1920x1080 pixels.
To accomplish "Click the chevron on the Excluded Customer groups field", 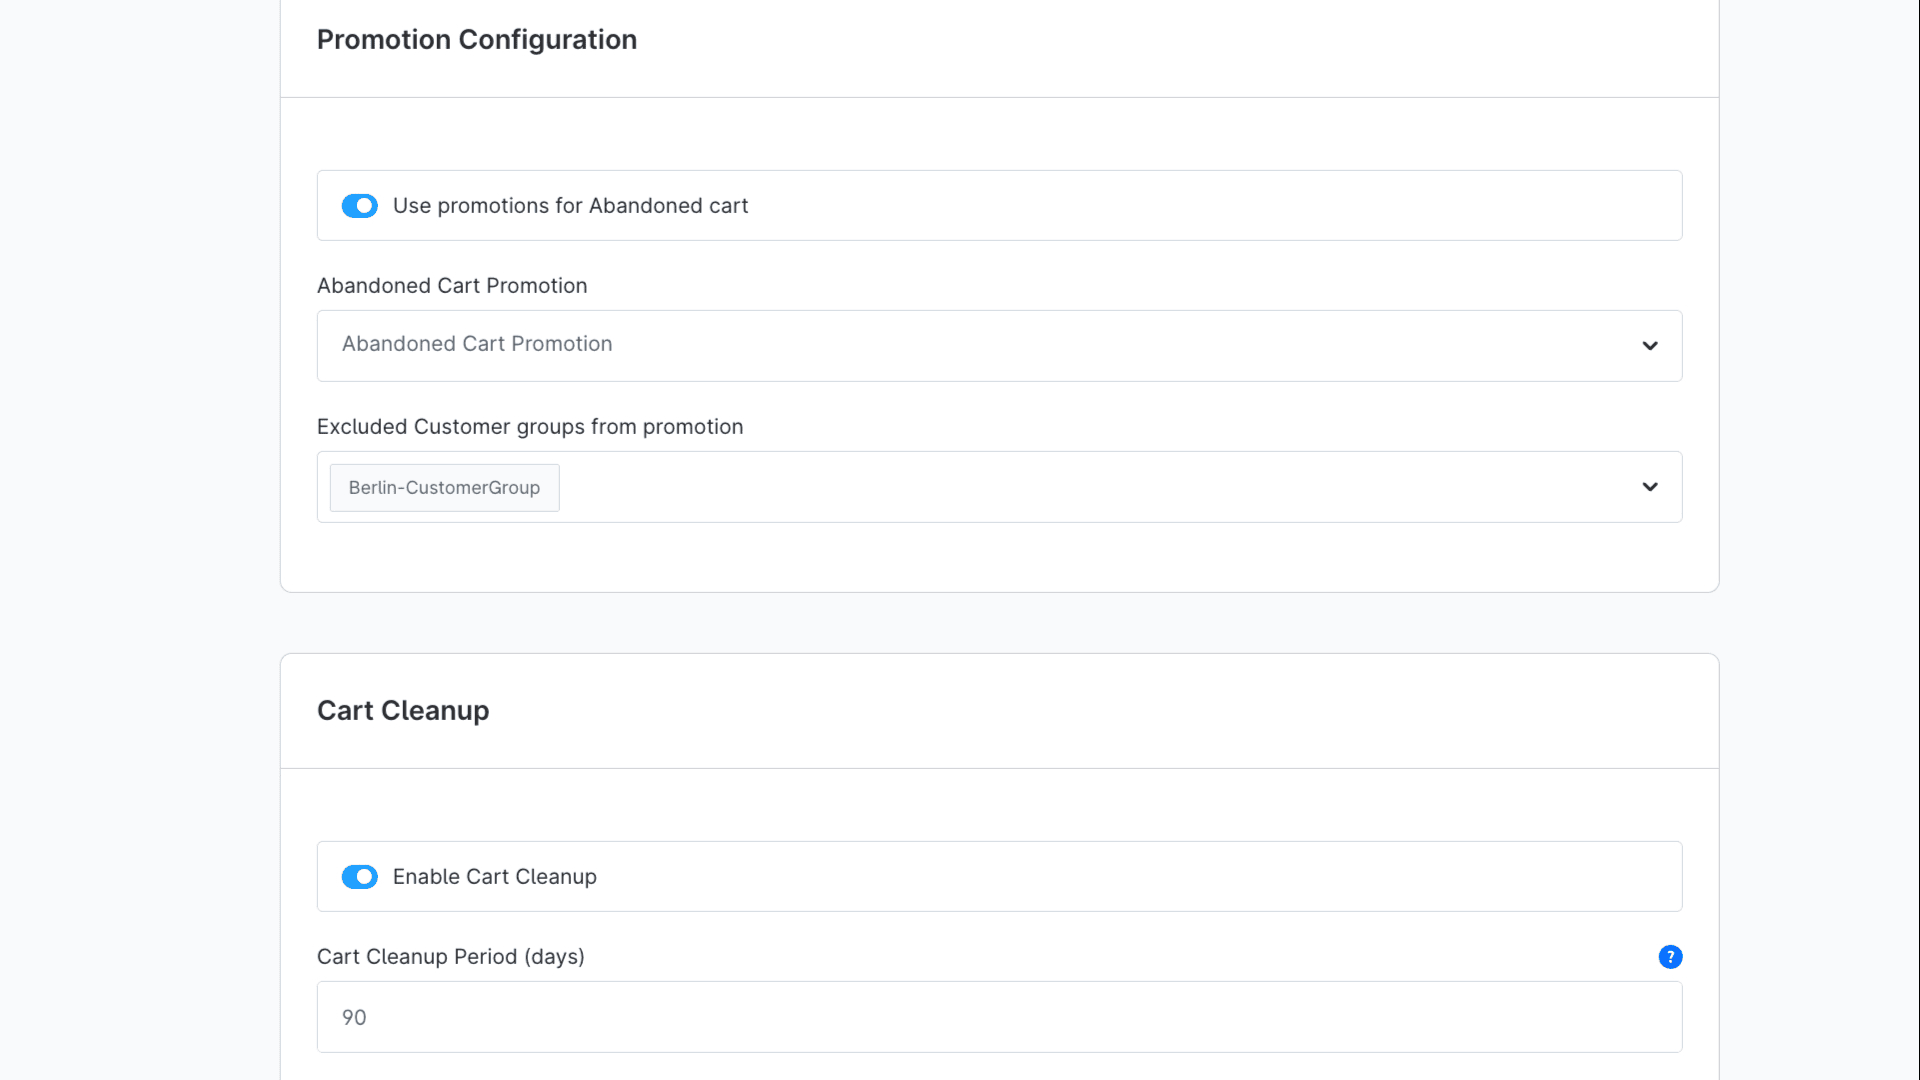I will (1650, 487).
